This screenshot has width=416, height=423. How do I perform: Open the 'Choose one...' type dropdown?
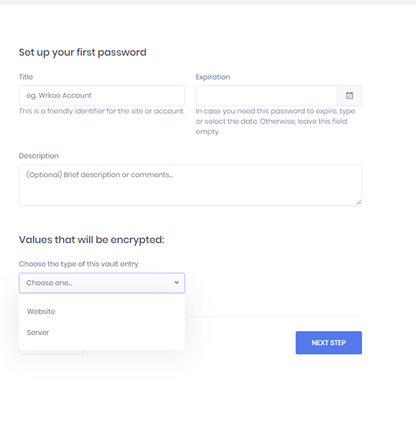tap(102, 283)
